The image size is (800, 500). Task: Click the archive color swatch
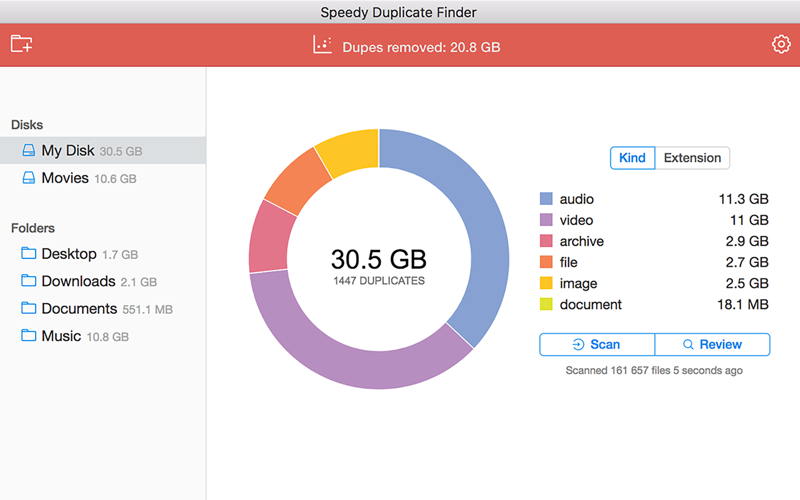click(x=546, y=241)
